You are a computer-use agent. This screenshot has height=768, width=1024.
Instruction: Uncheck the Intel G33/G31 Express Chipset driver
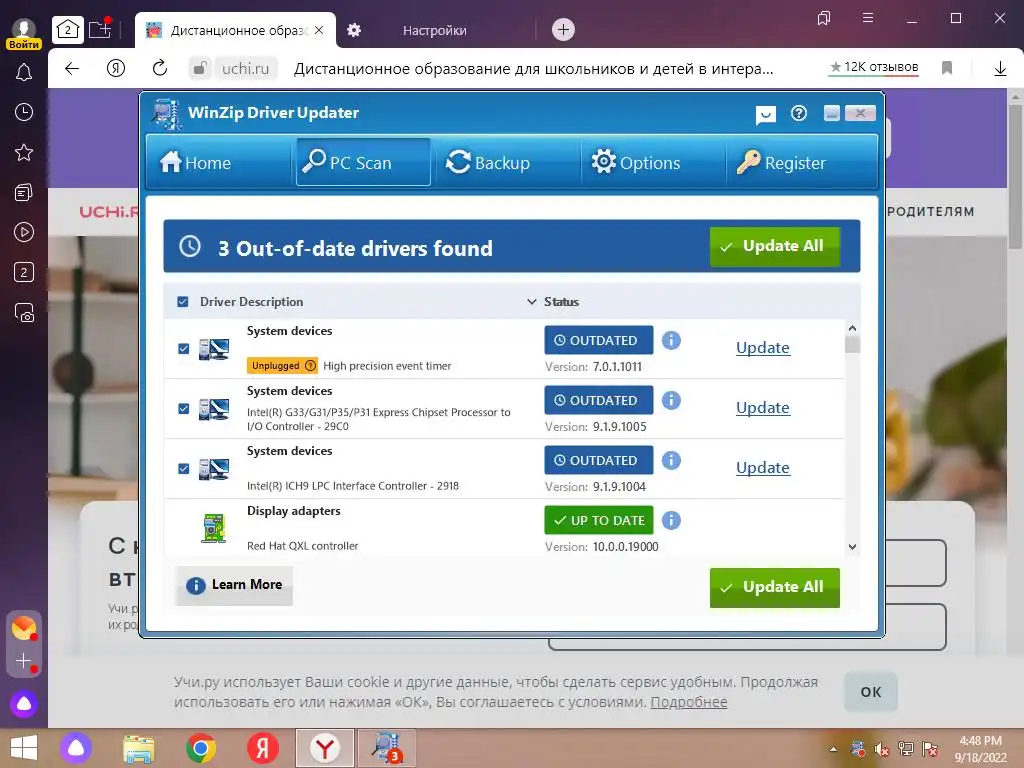tap(184, 409)
